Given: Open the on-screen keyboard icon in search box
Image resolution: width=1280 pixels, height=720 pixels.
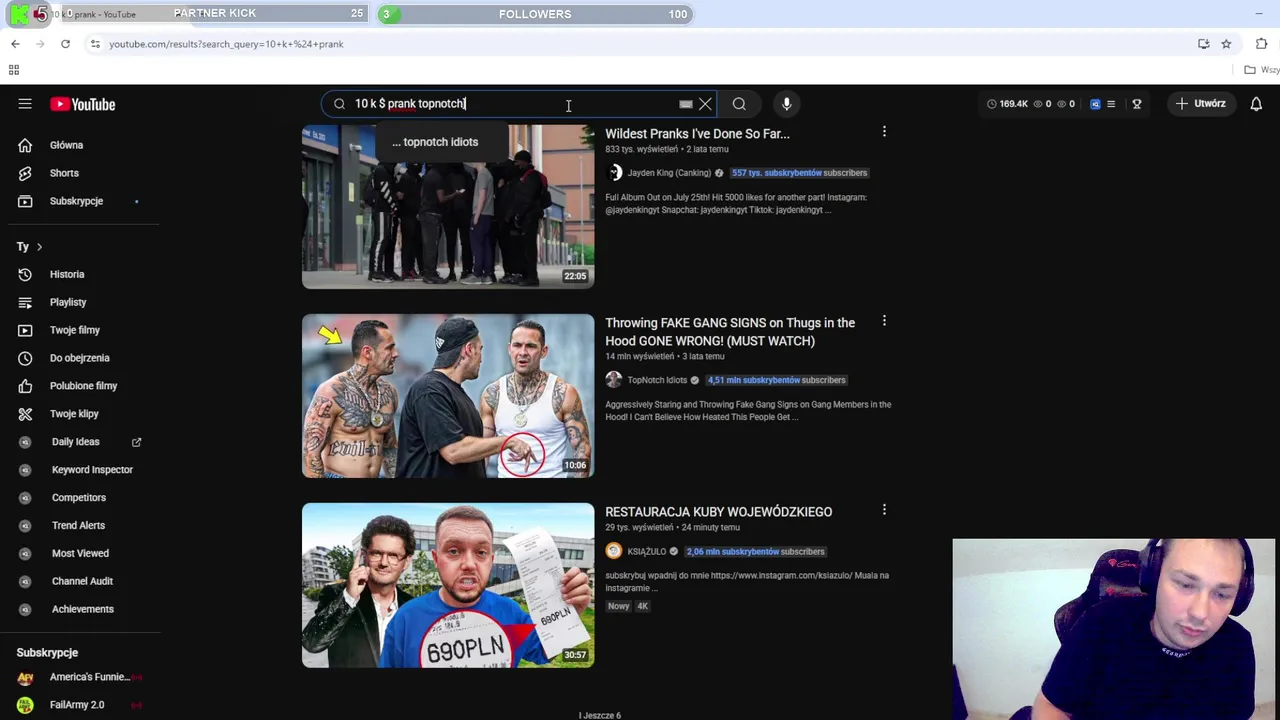Looking at the screenshot, I should pos(686,104).
